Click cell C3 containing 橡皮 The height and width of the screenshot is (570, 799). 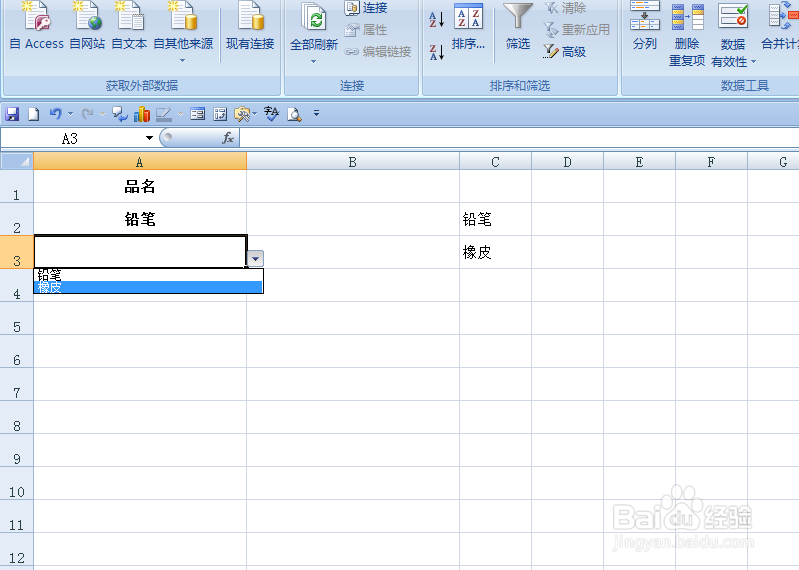coord(495,252)
